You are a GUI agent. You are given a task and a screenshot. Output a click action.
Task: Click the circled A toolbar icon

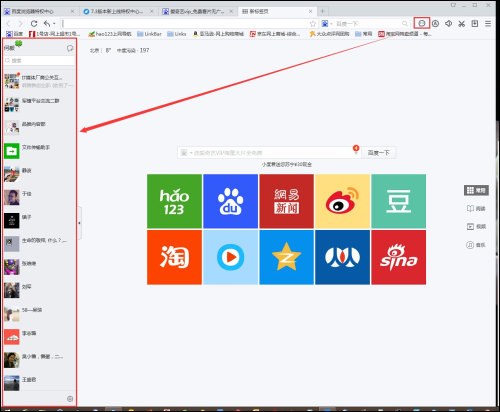(x=435, y=23)
